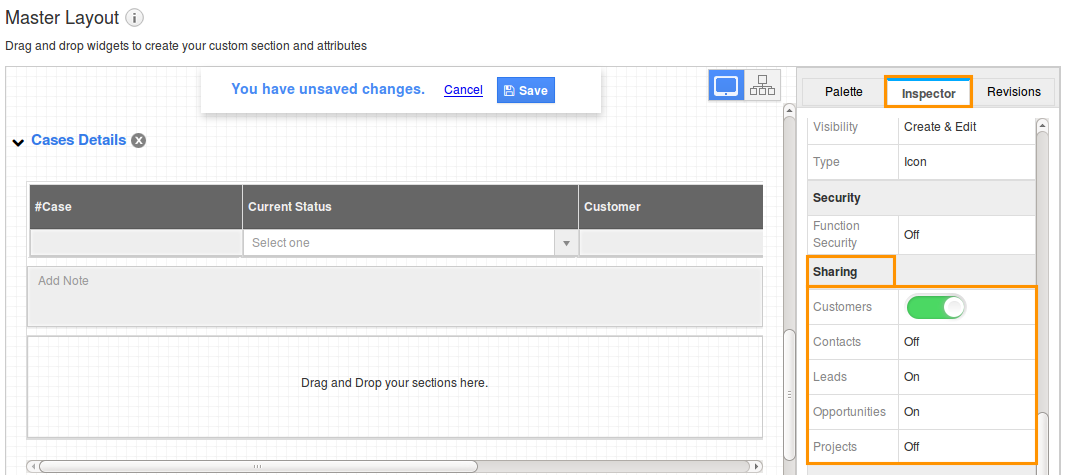The height and width of the screenshot is (475, 1065).
Task: Switch to desktop layout view icon
Action: coord(726,86)
